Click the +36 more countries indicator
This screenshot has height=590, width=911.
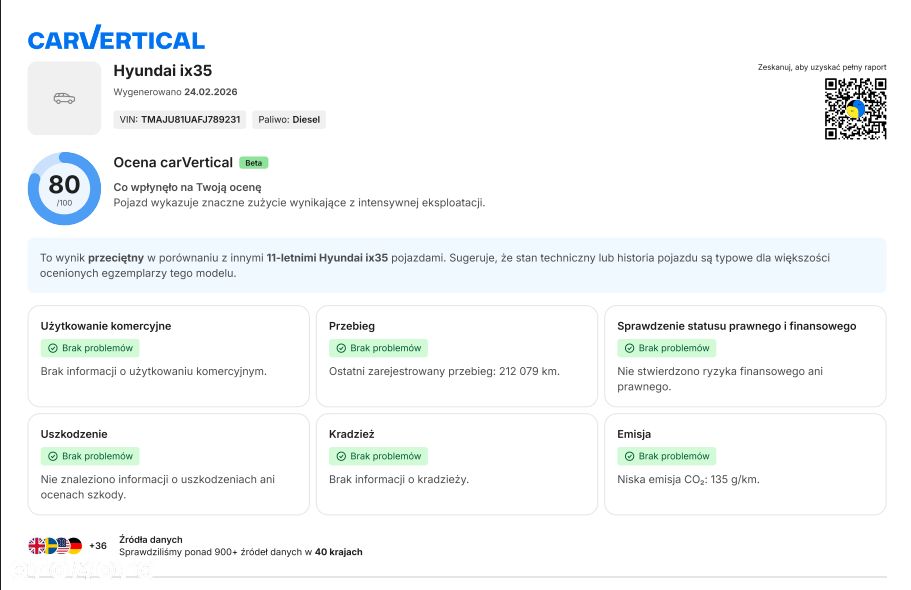coord(98,546)
